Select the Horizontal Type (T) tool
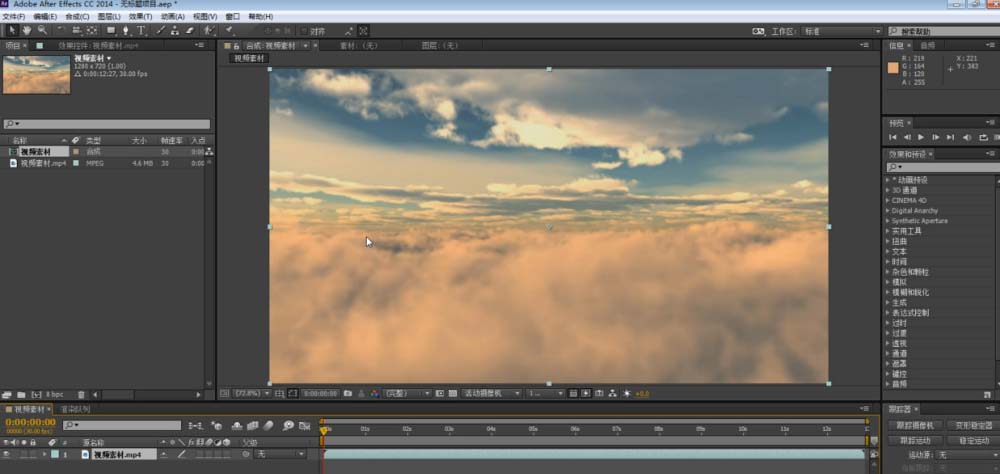 click(x=141, y=31)
